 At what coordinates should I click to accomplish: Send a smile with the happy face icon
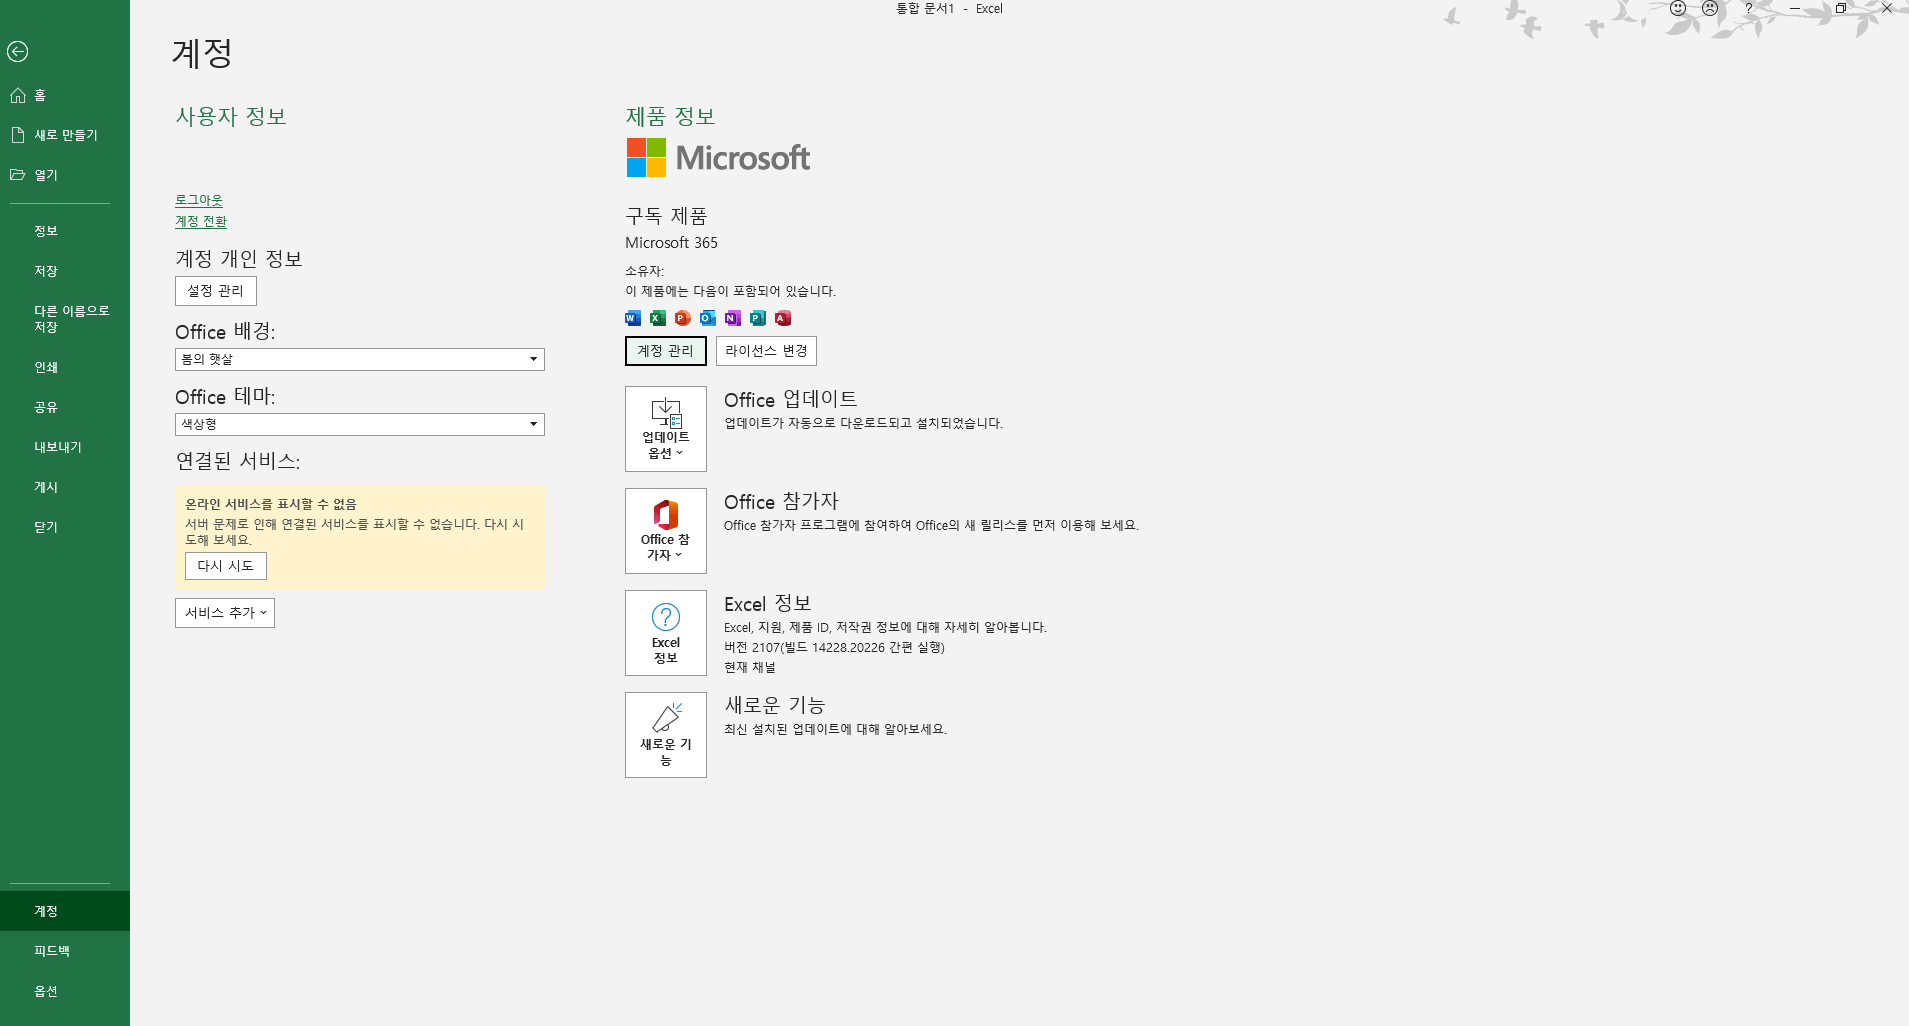tap(1678, 9)
